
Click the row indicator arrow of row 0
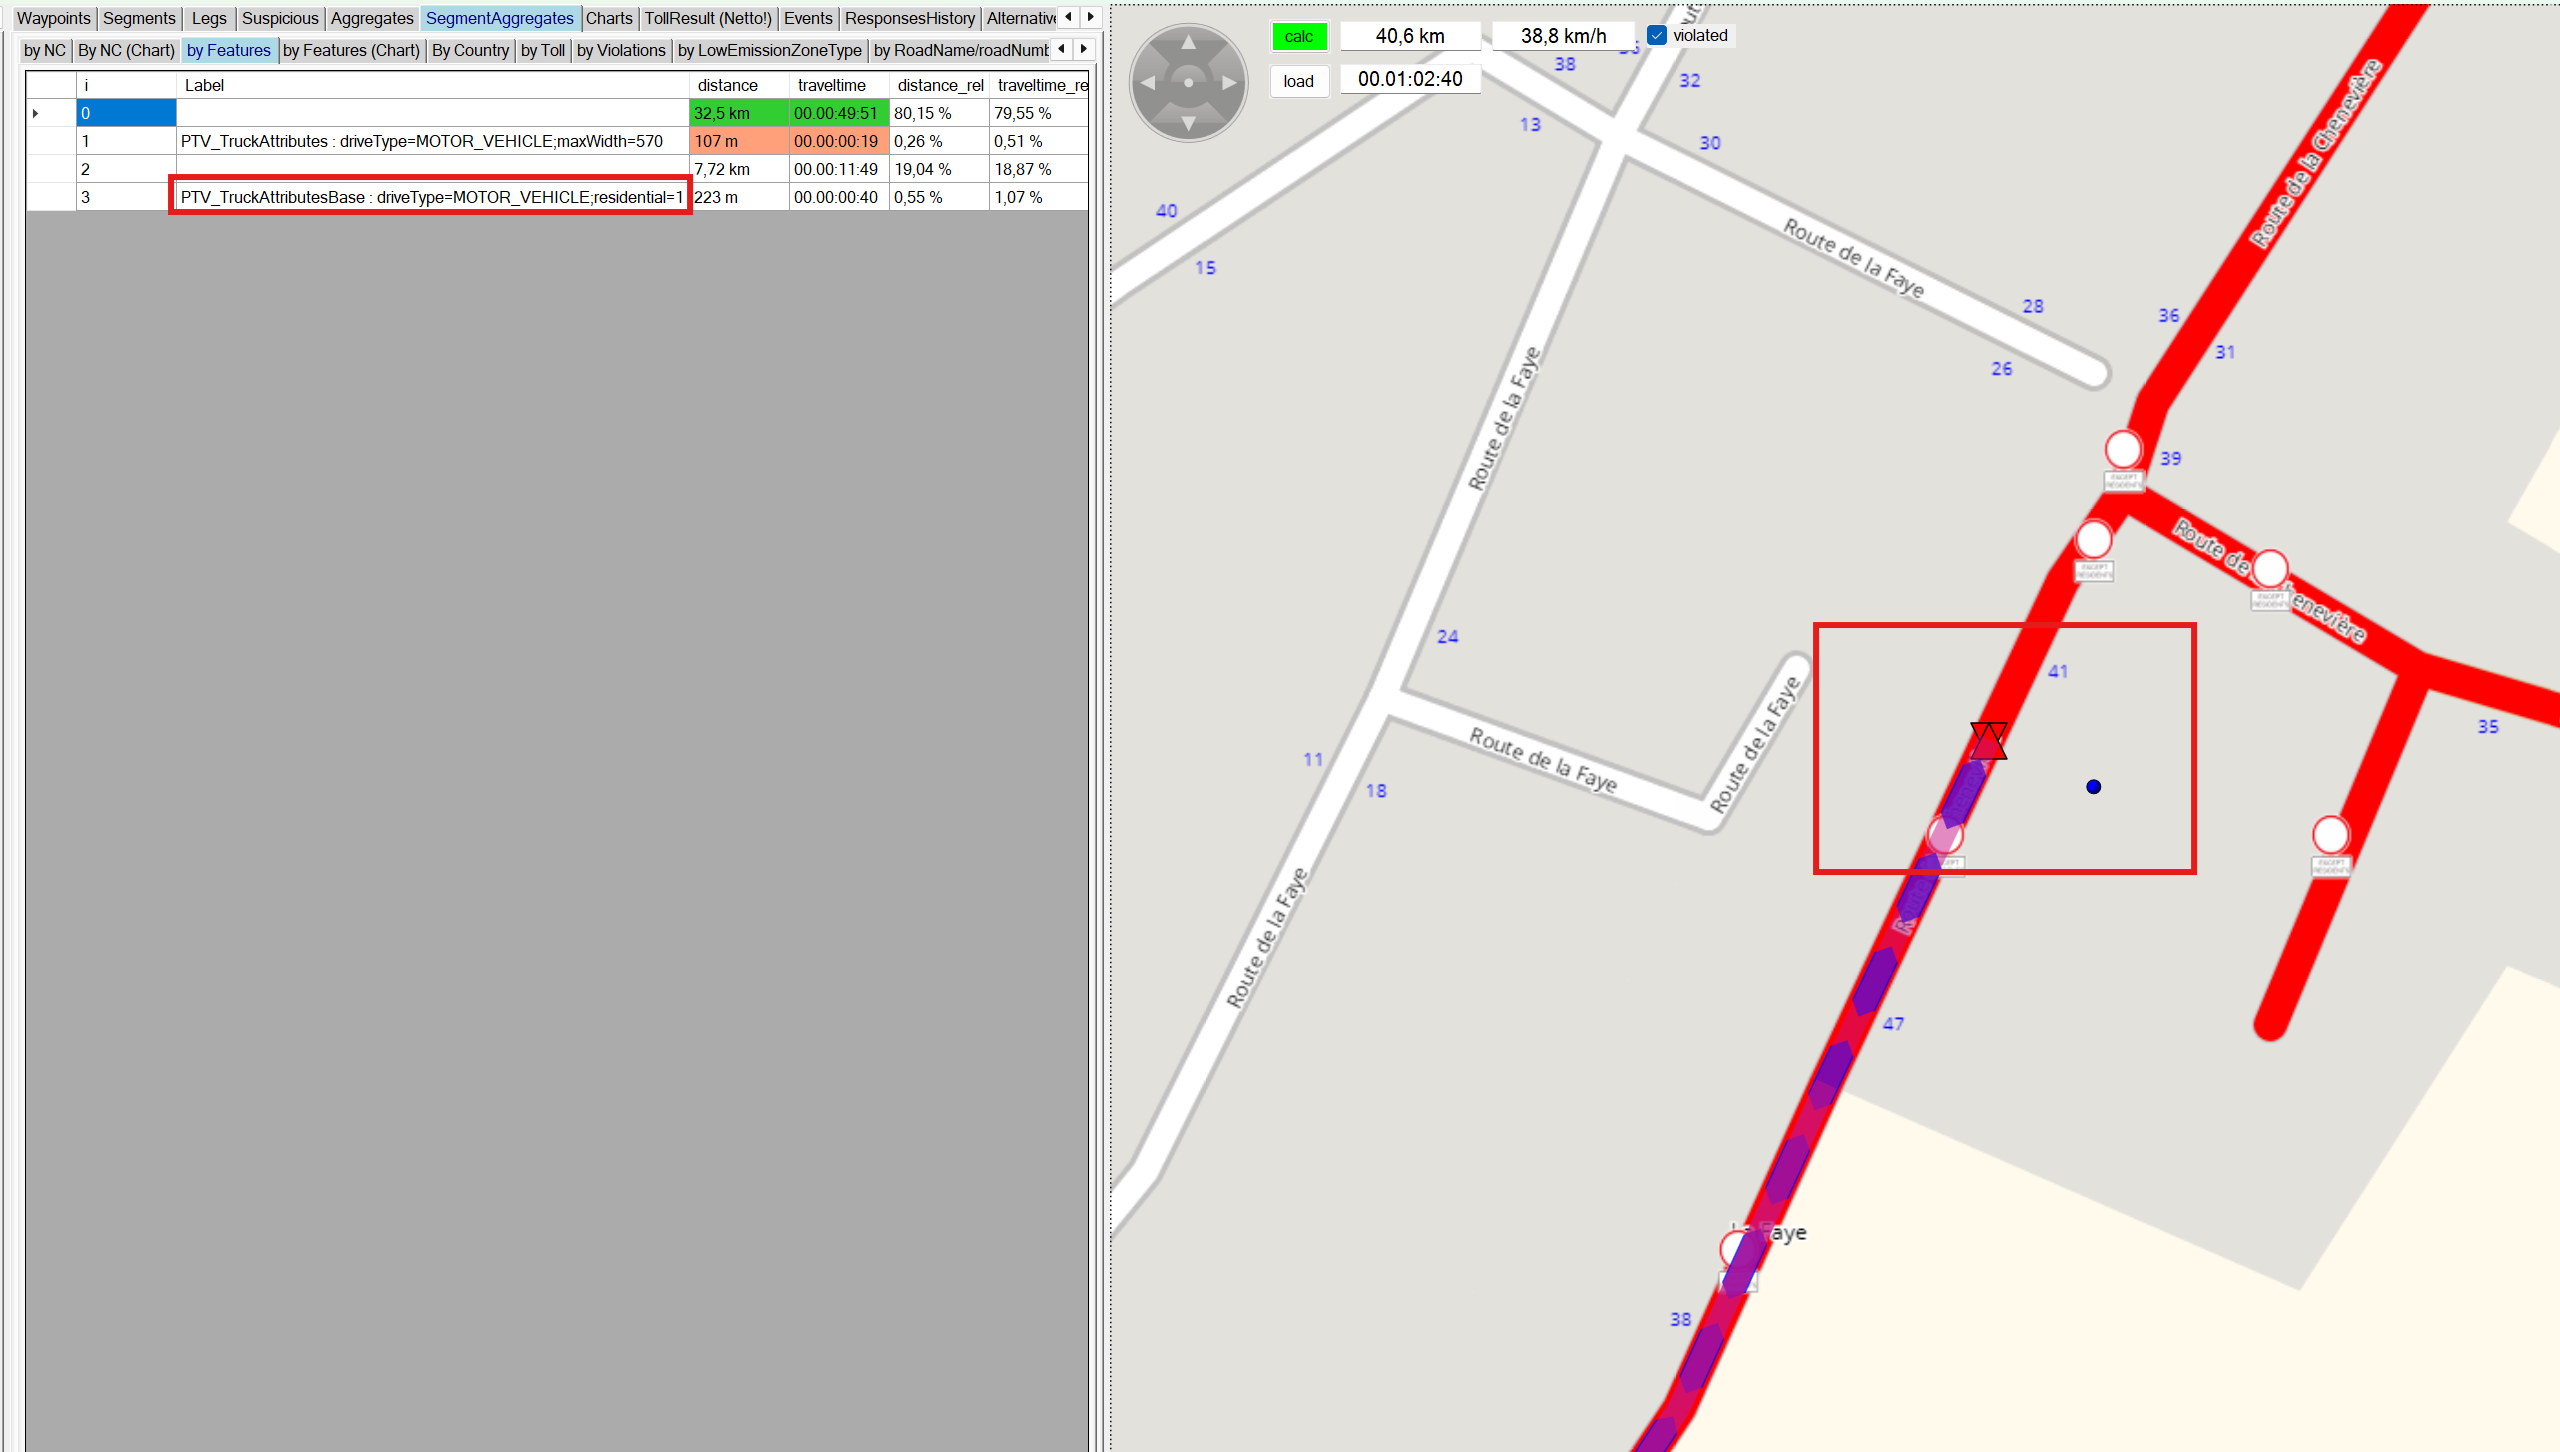click(36, 113)
